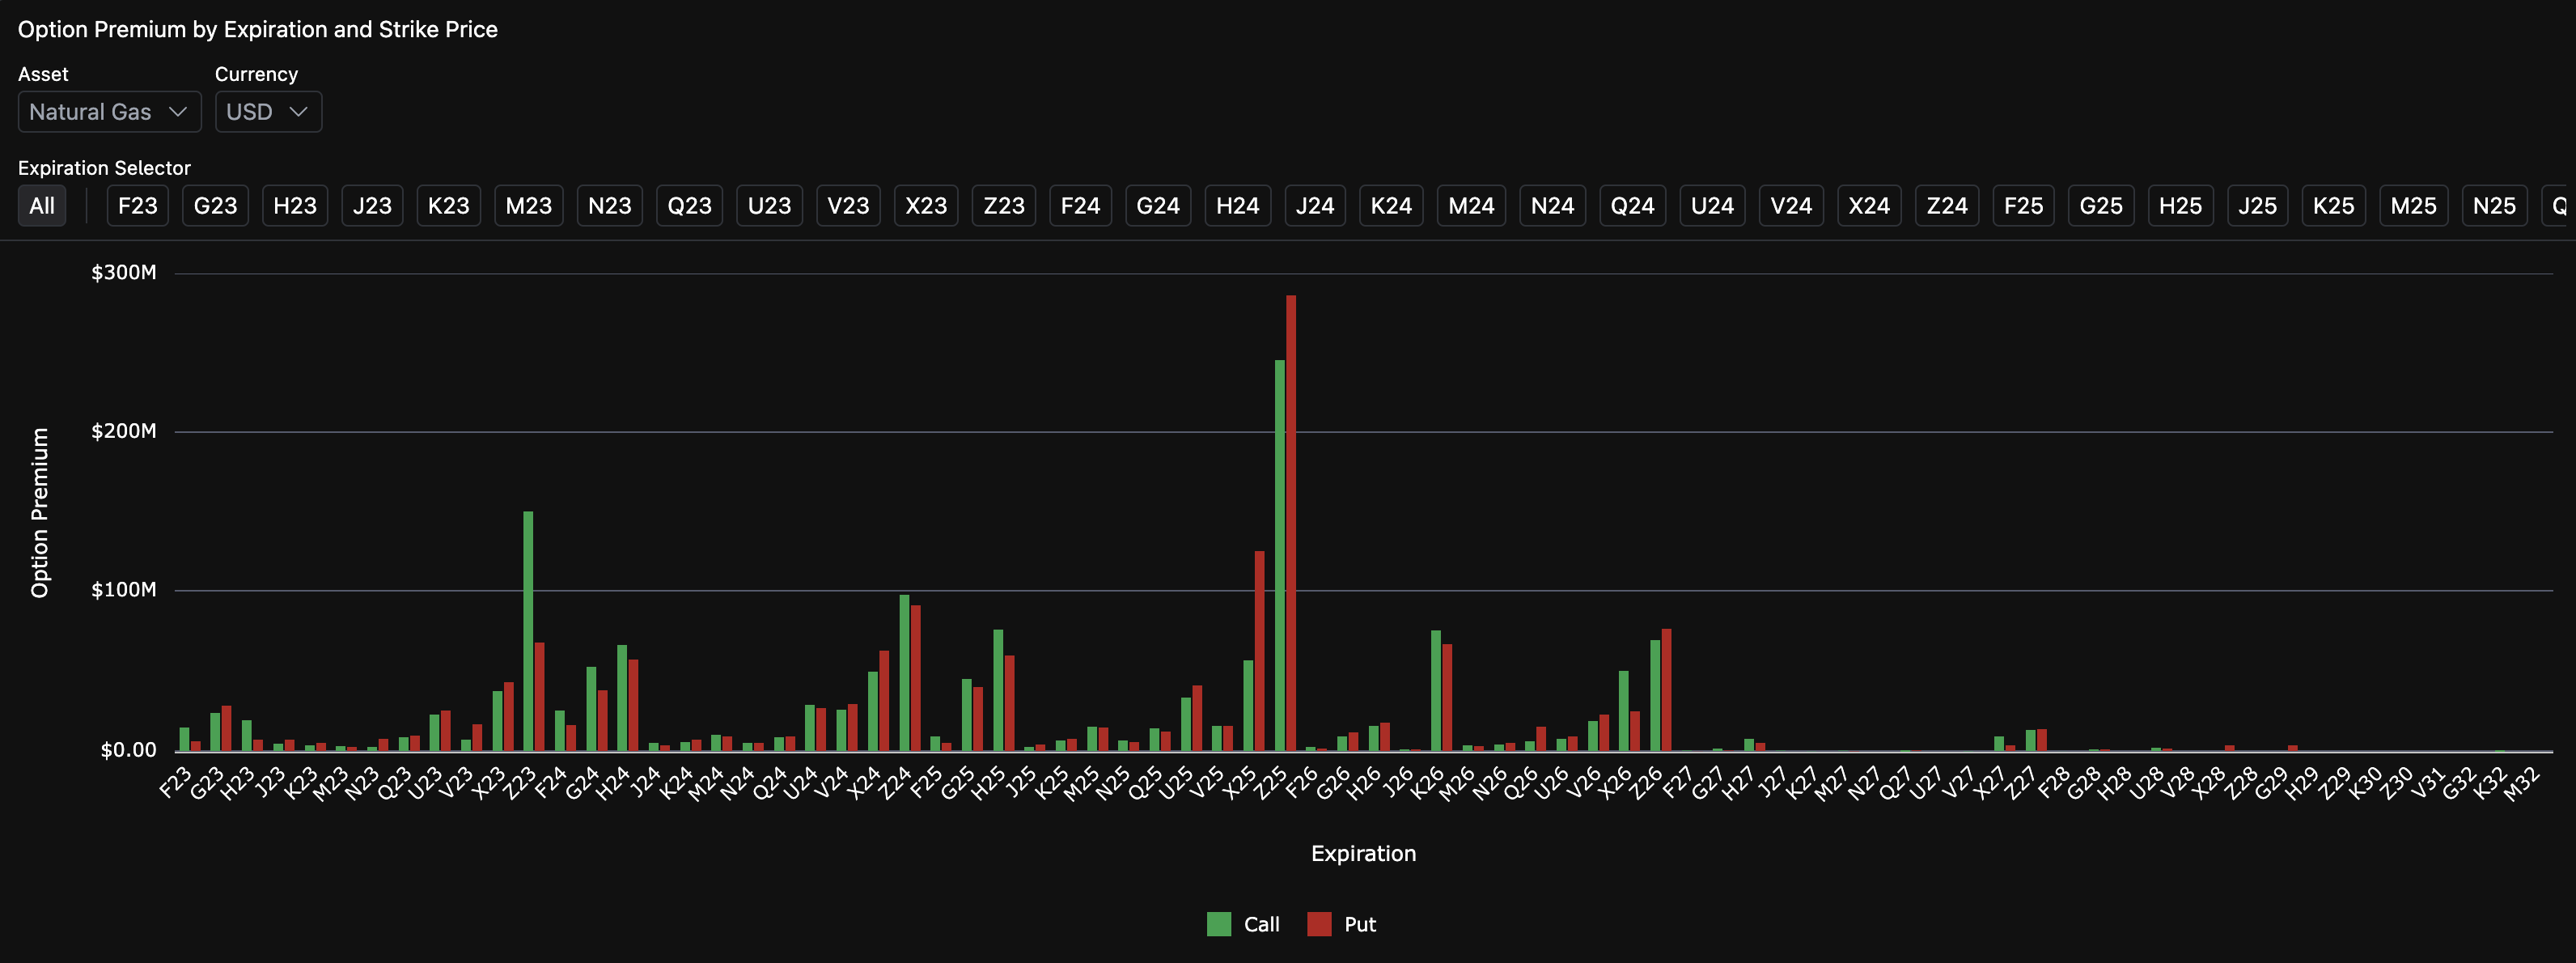Click the $300M axis label
The image size is (2576, 963).
124,273
